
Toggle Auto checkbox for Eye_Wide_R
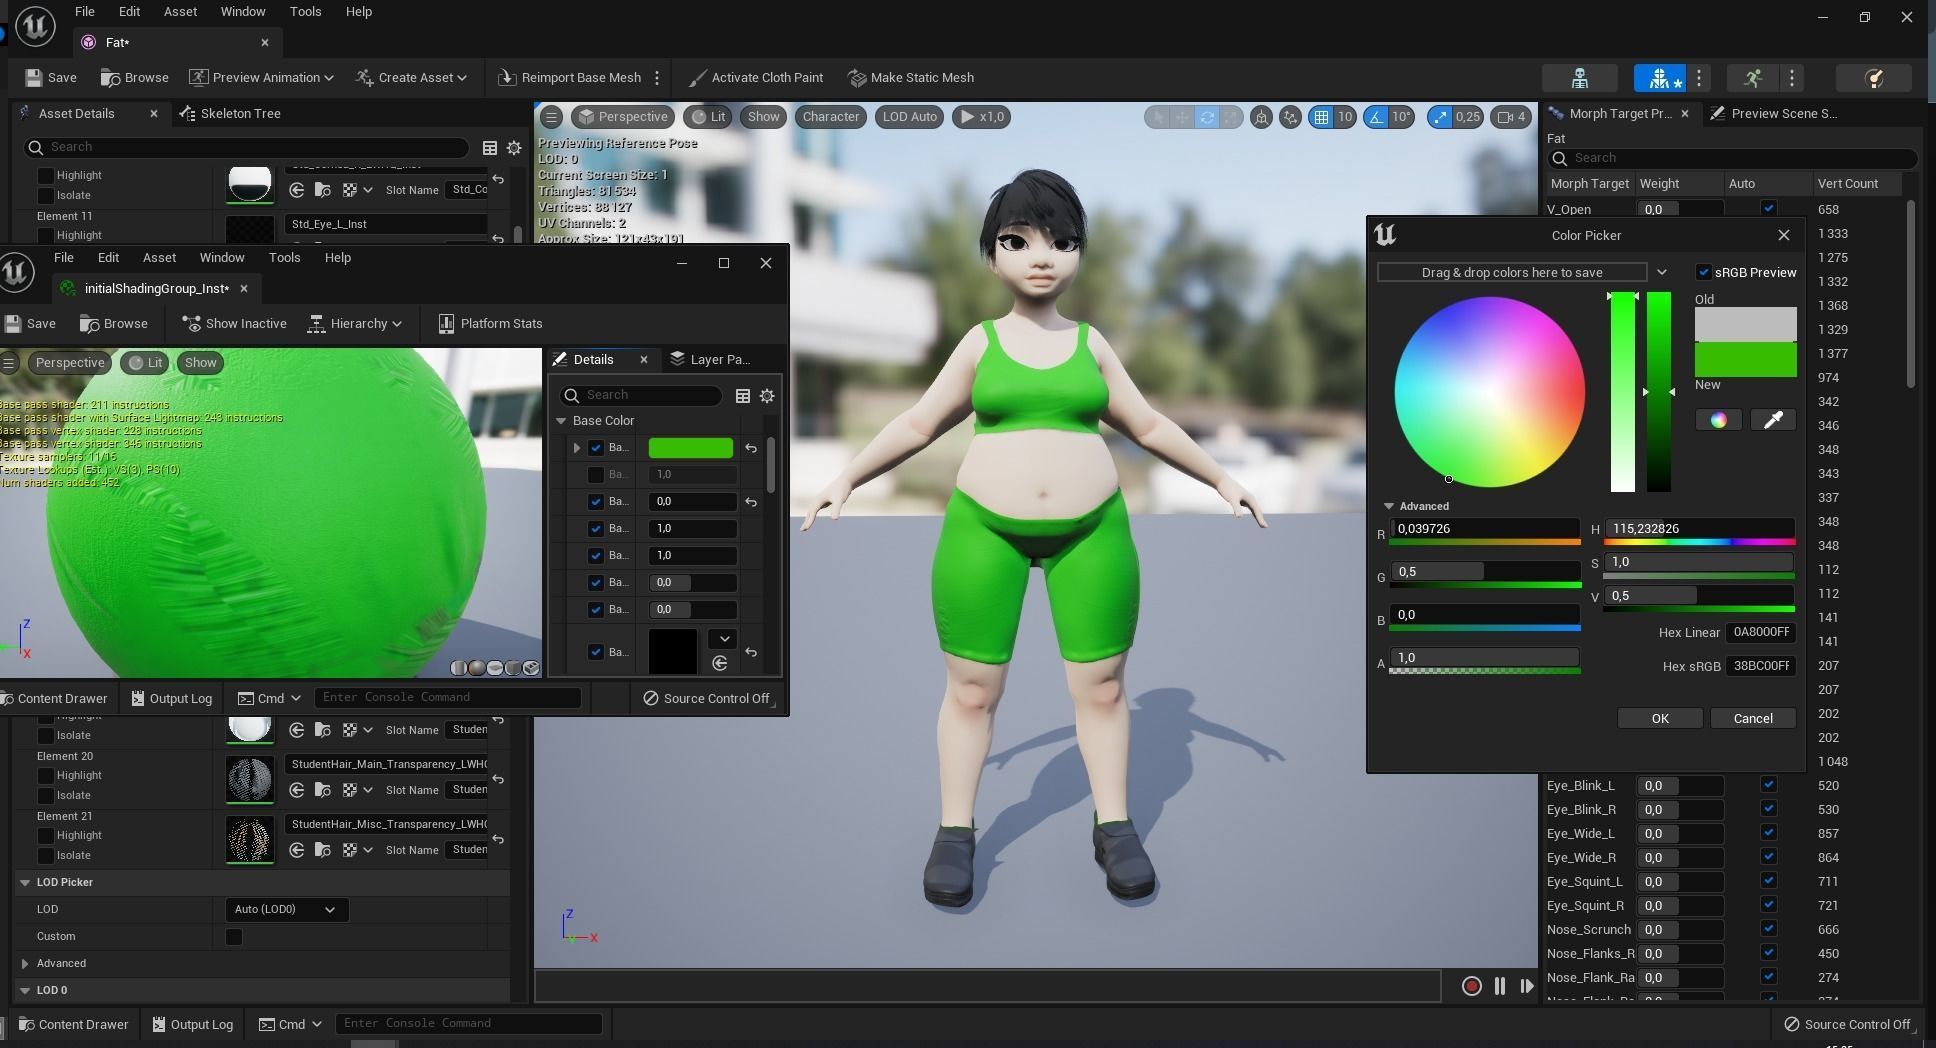click(1768, 857)
